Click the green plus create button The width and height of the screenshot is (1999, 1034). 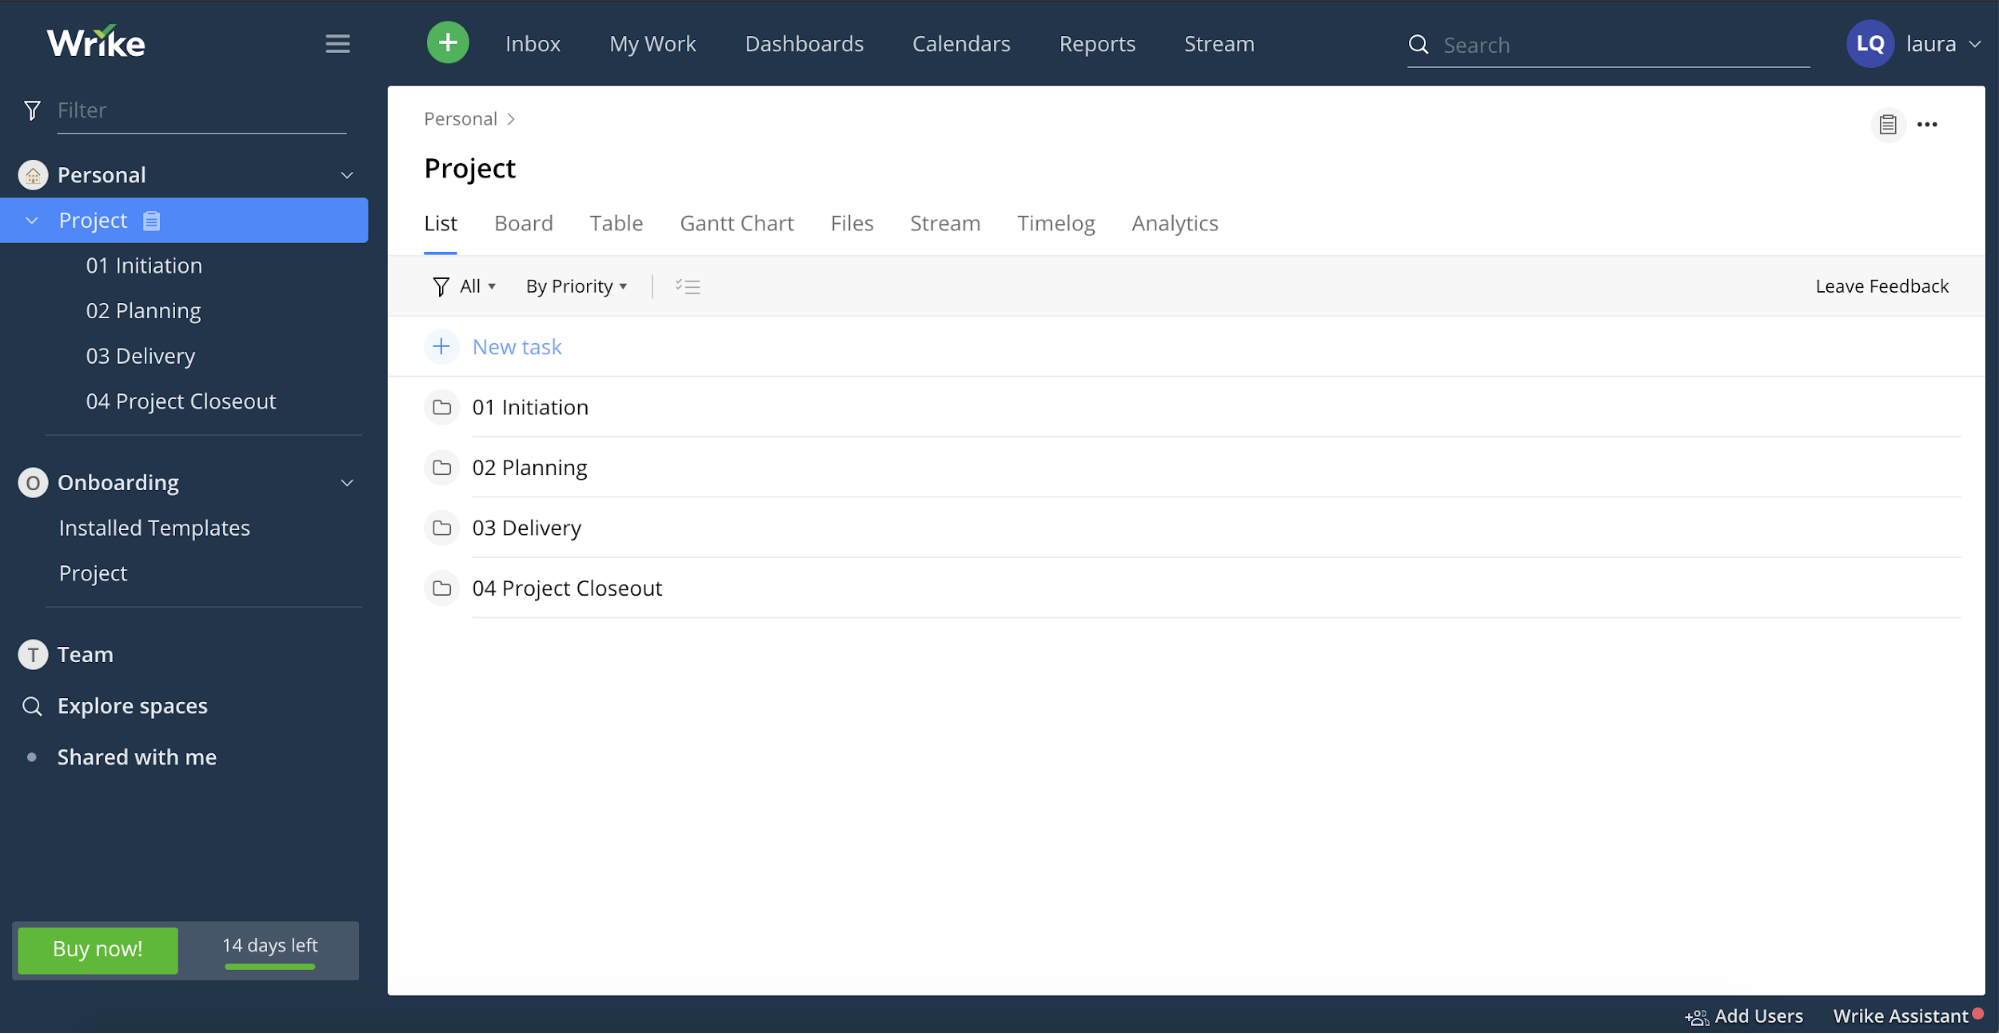pyautogui.click(x=447, y=43)
